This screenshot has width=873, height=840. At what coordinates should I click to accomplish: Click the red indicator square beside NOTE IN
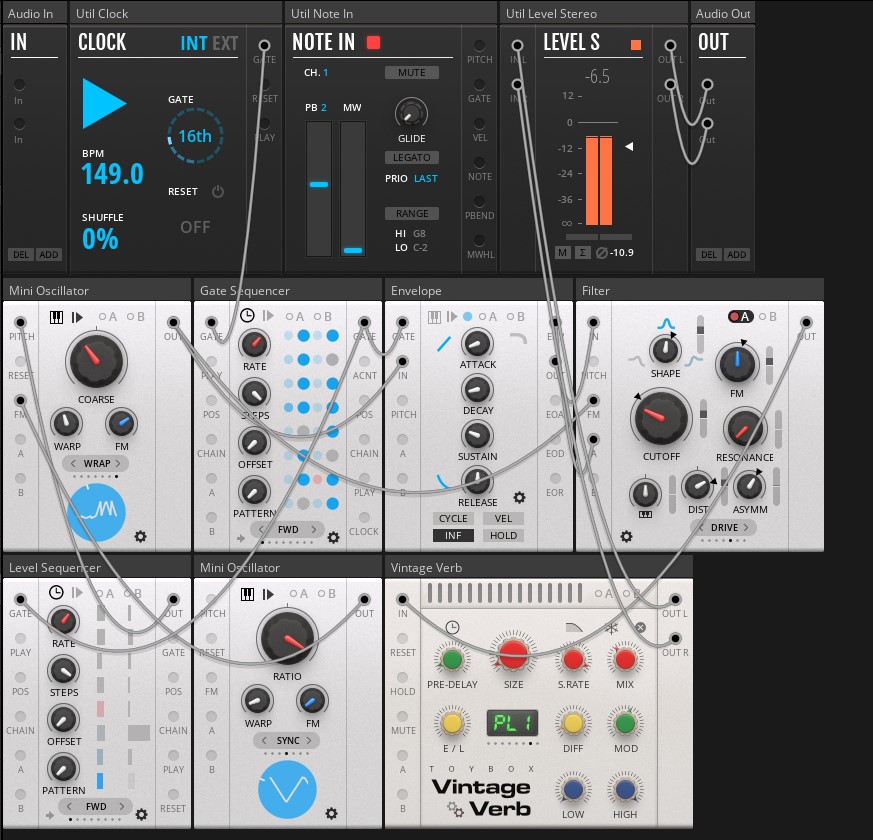tap(374, 42)
